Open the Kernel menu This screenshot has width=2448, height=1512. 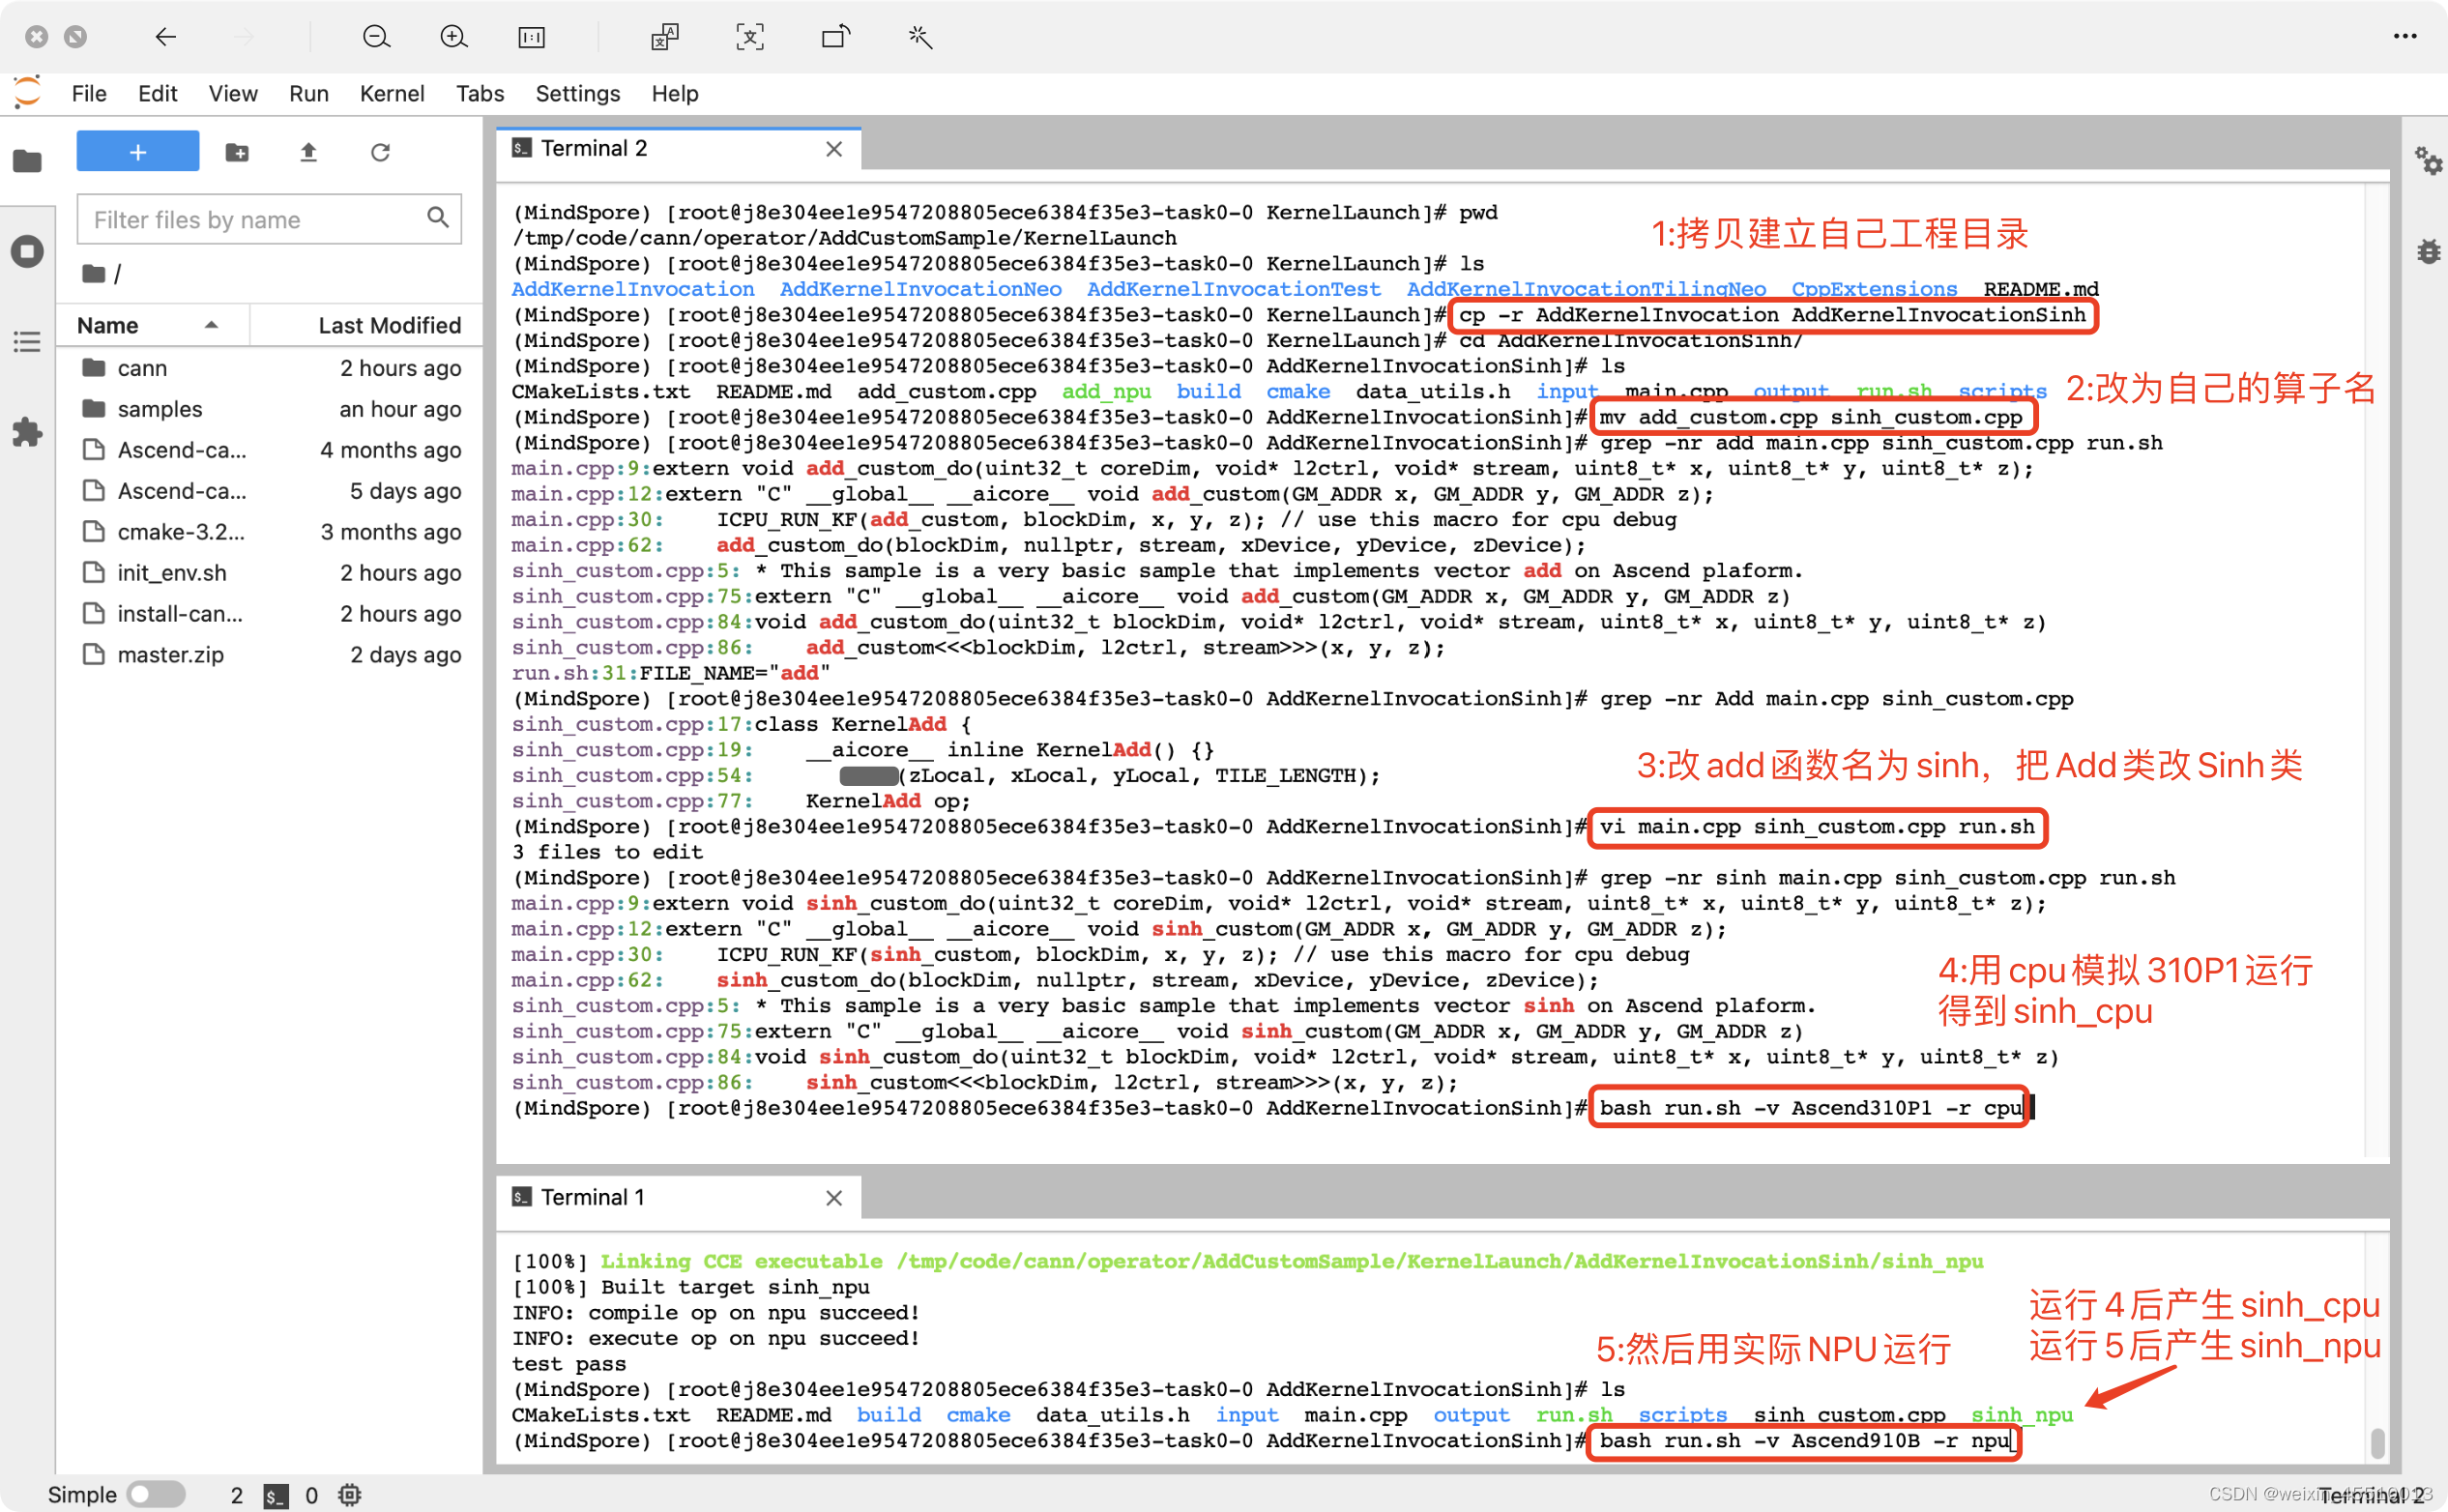click(391, 93)
